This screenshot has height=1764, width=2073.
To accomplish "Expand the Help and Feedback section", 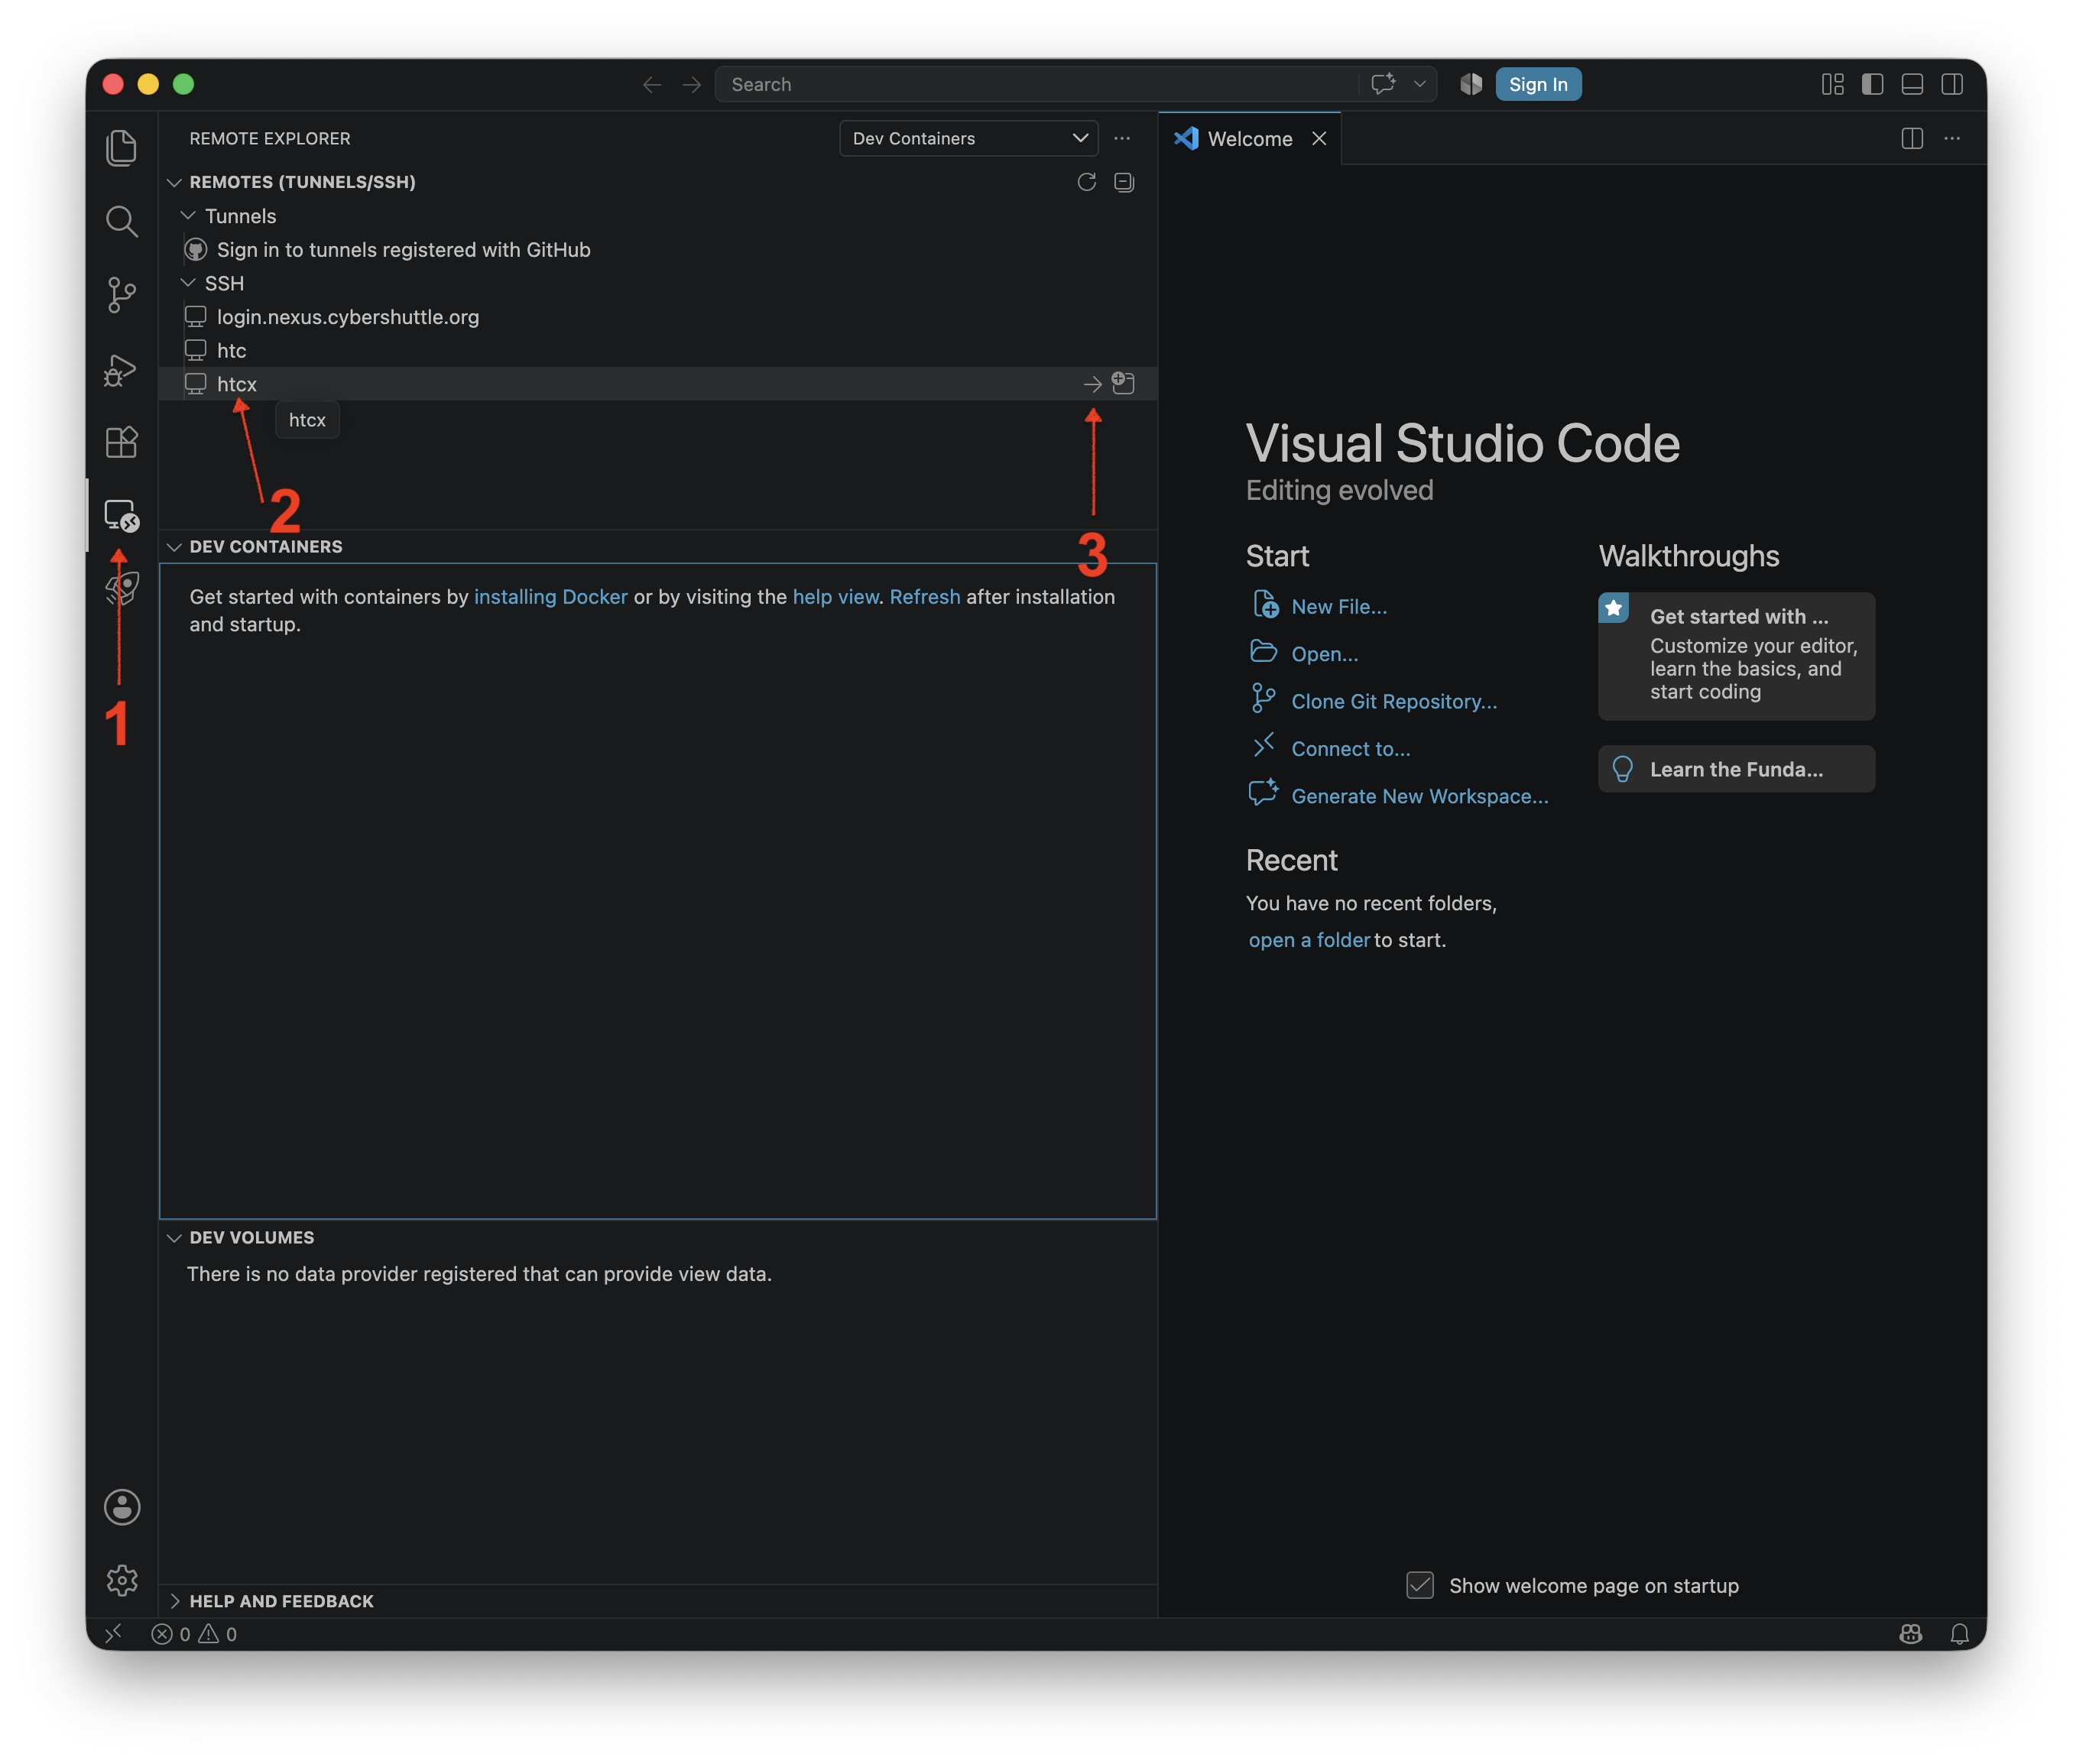I will point(174,1601).
